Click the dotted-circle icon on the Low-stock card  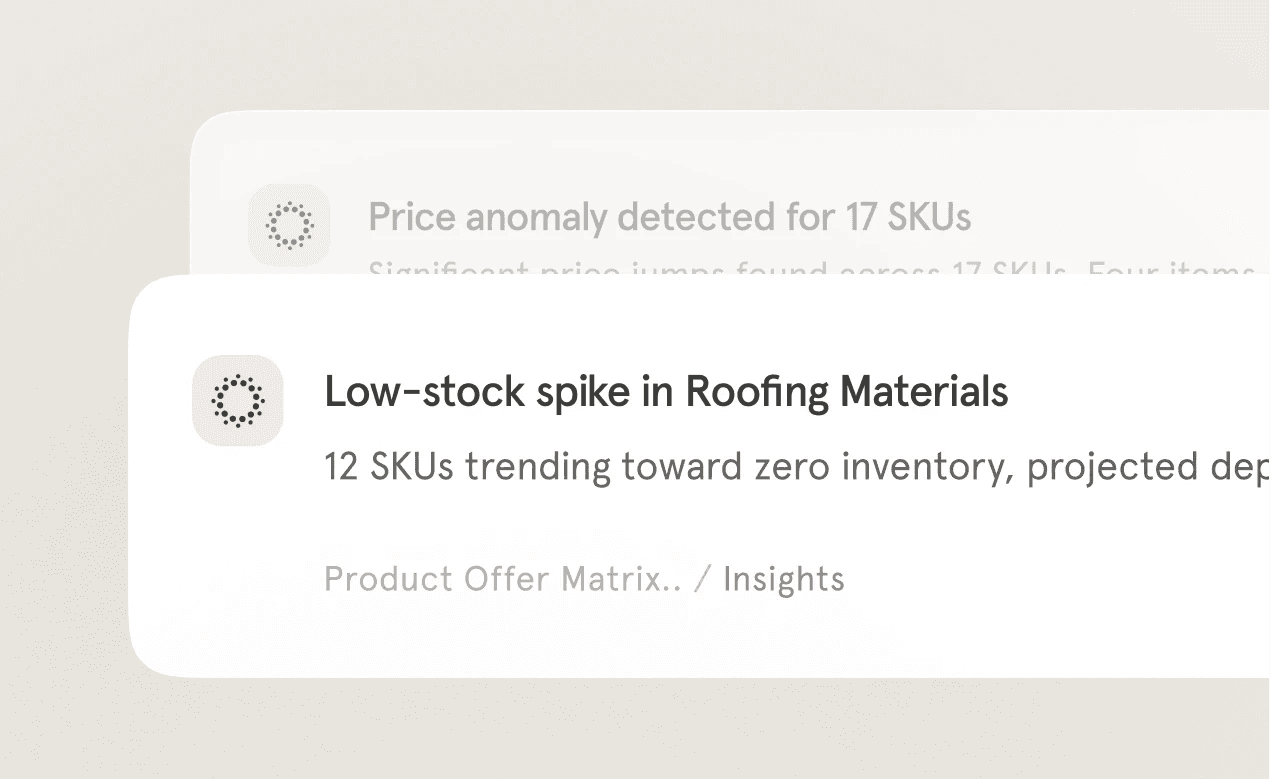(238, 400)
